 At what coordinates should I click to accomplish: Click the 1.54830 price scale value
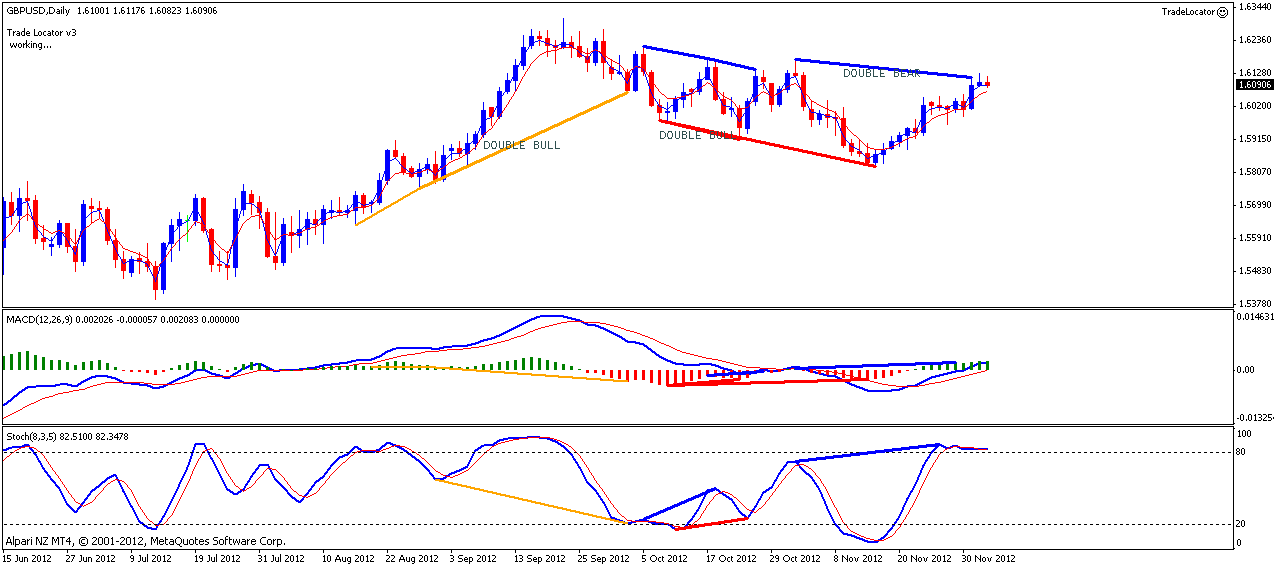pyautogui.click(x=1254, y=270)
